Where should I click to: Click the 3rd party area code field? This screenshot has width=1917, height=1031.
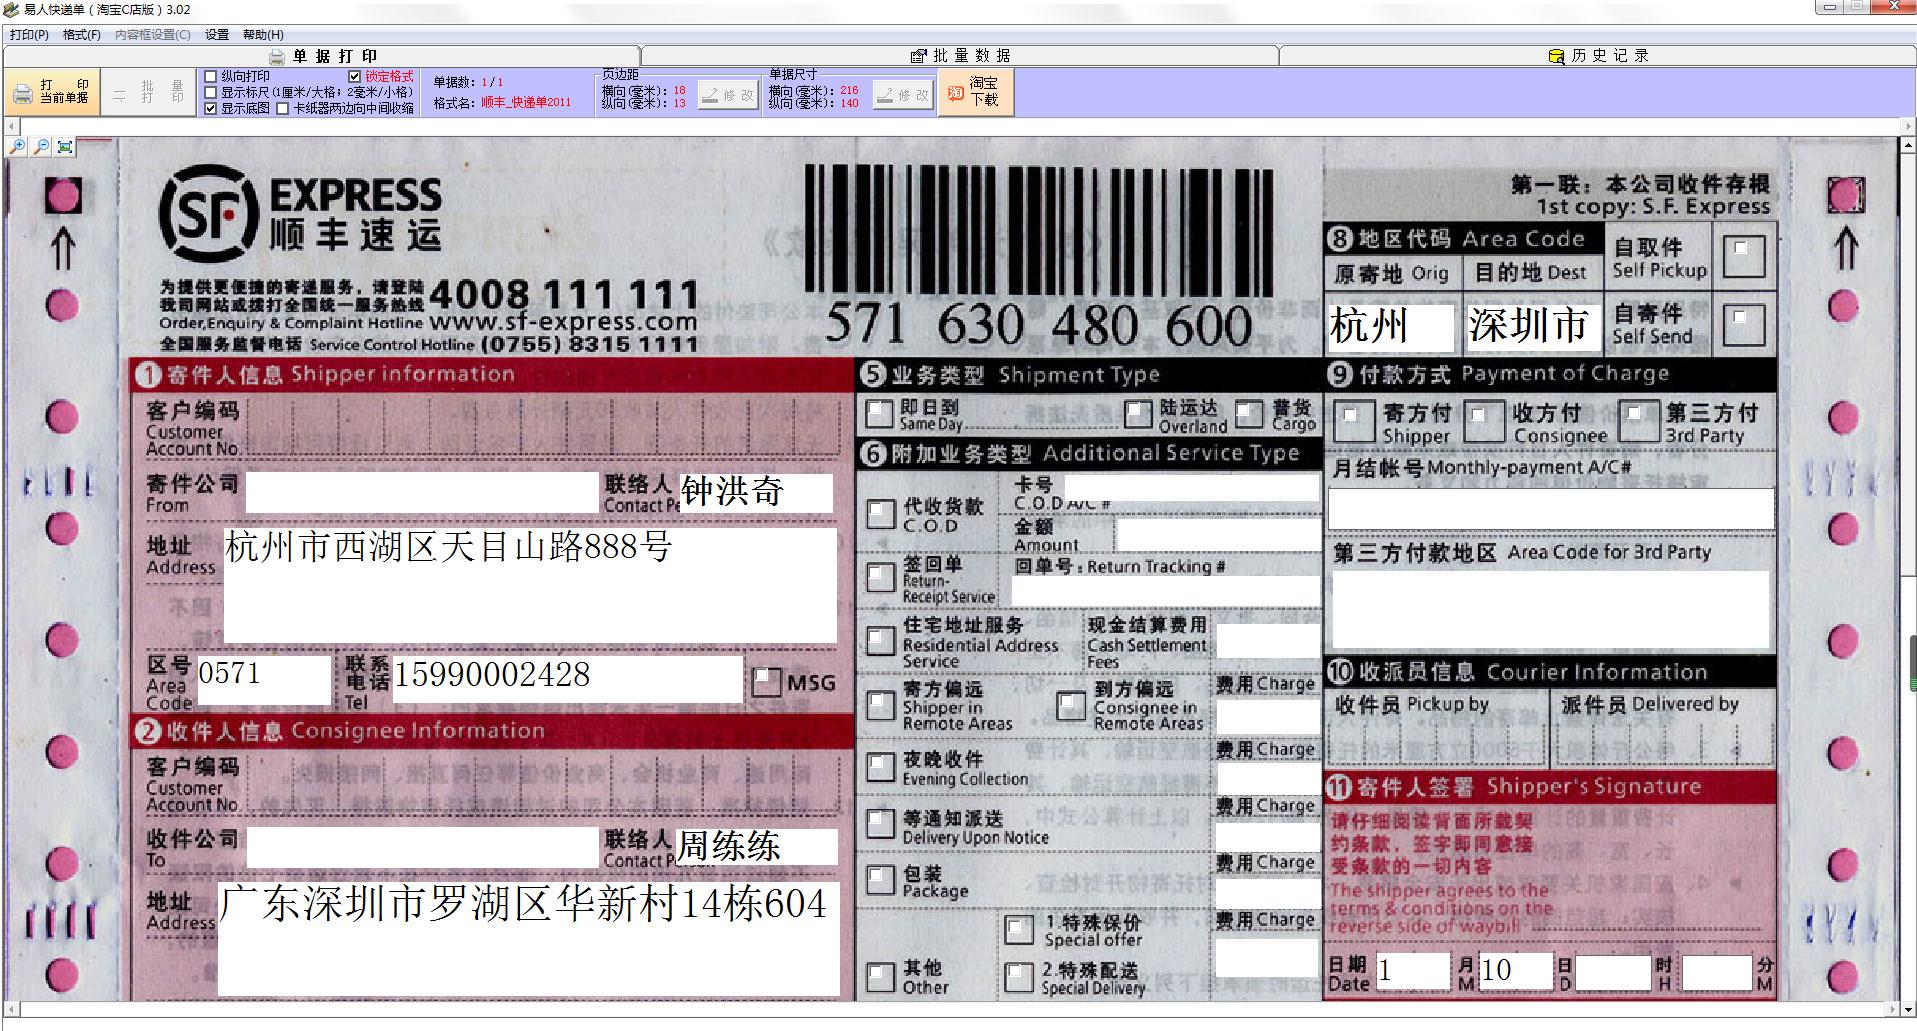tap(1550, 609)
